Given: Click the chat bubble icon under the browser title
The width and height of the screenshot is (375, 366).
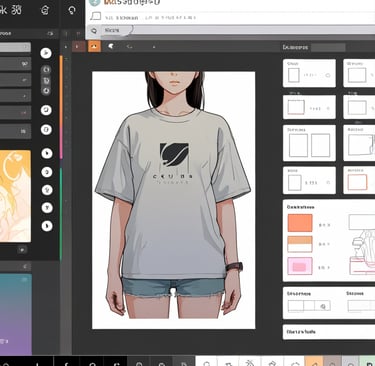Looking at the screenshot, I should [96, 16].
